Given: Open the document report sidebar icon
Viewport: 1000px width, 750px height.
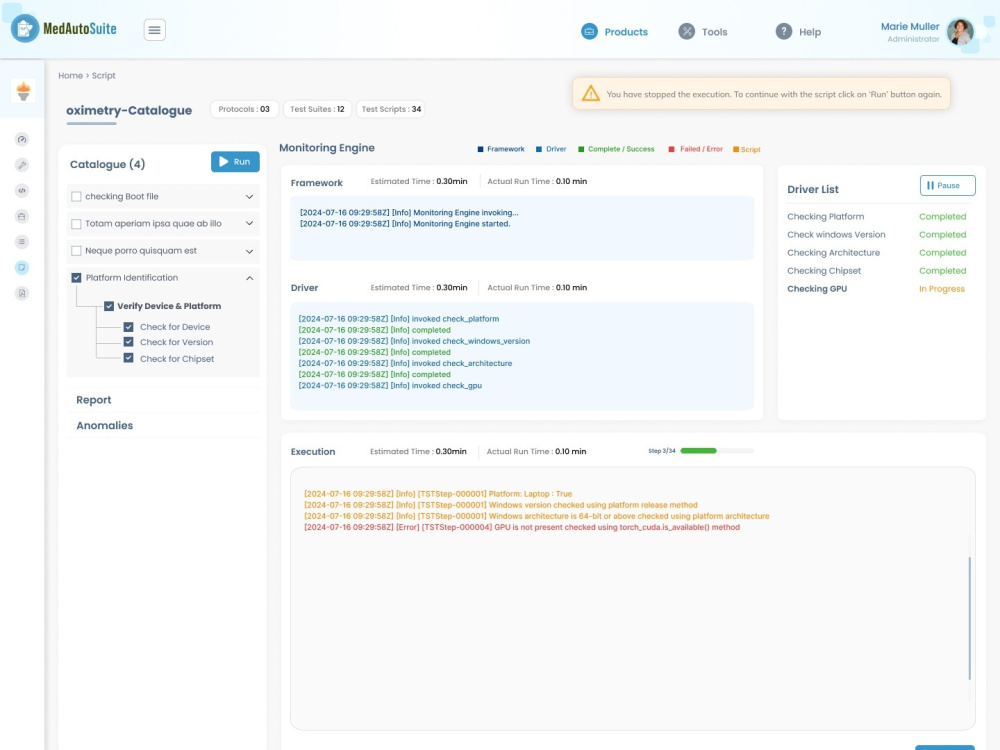Looking at the screenshot, I should pos(22,293).
